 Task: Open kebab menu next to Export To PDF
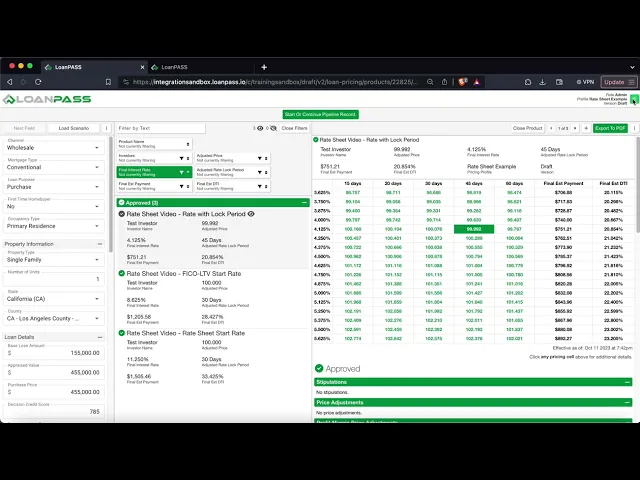click(634, 128)
